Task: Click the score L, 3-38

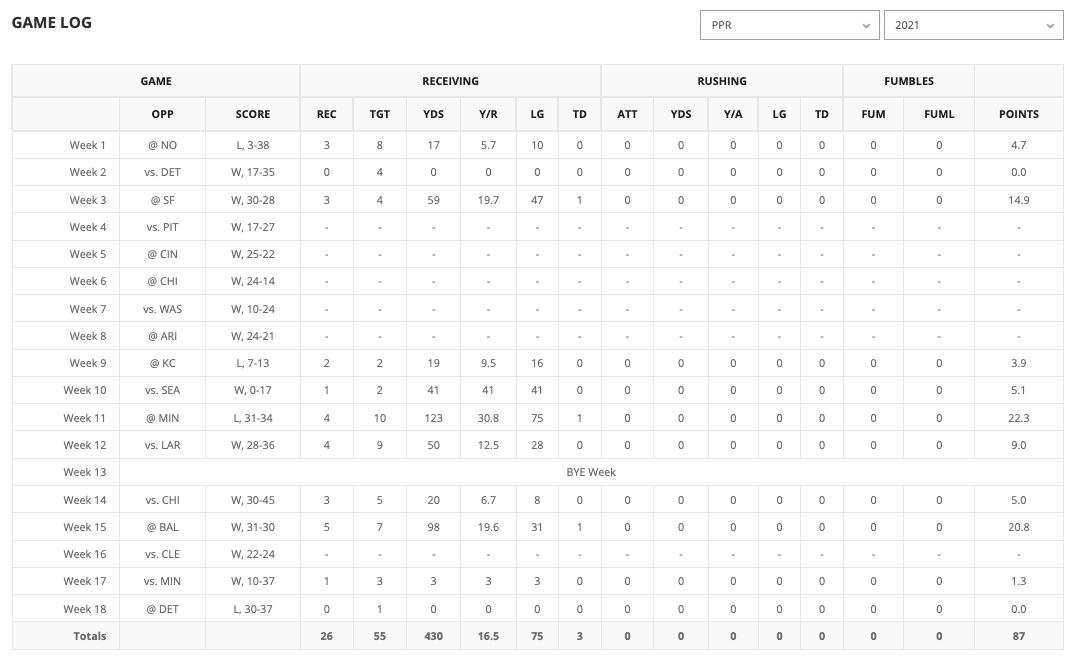Action: click(x=253, y=145)
